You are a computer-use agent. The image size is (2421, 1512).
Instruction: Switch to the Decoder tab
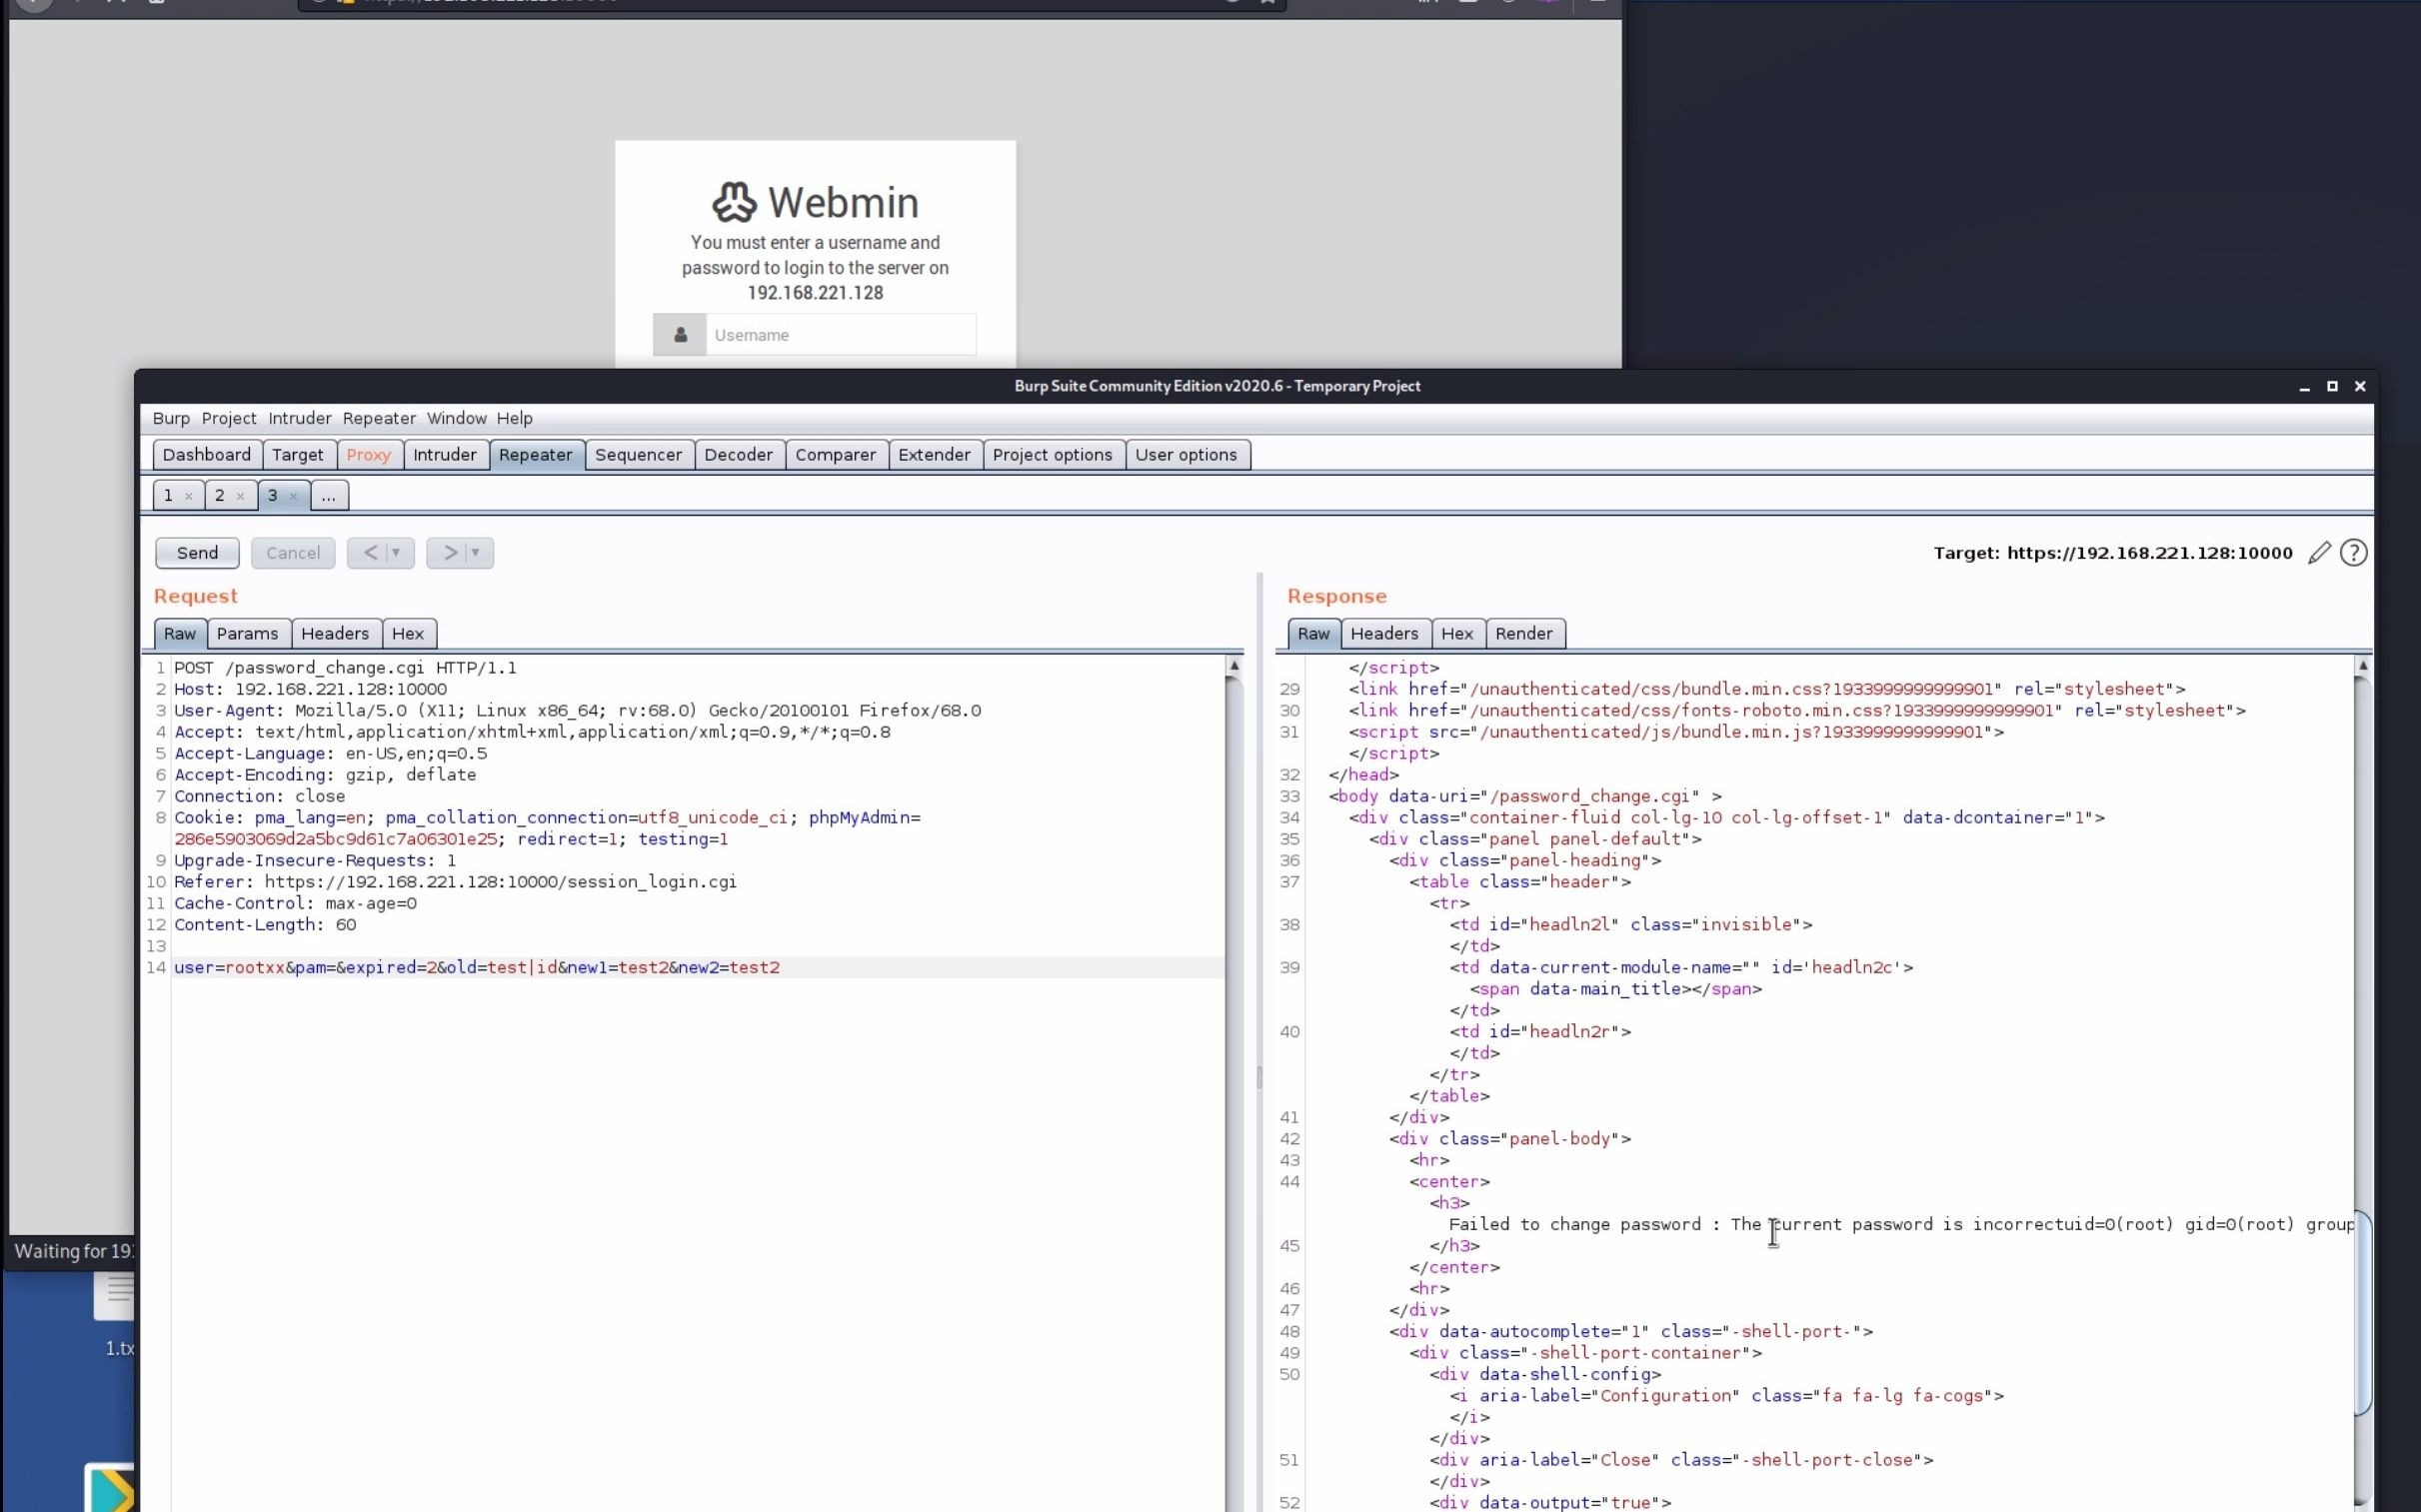coord(739,455)
